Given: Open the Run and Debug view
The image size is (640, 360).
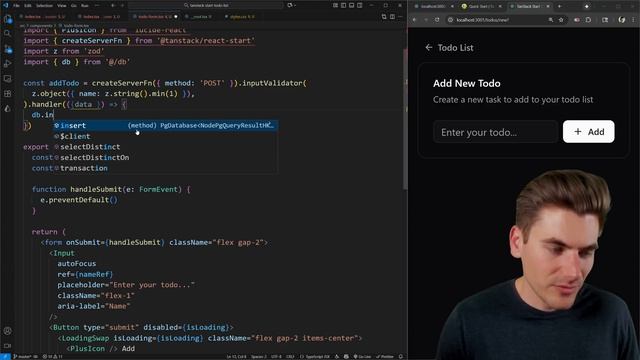Looking at the screenshot, I should point(7,64).
